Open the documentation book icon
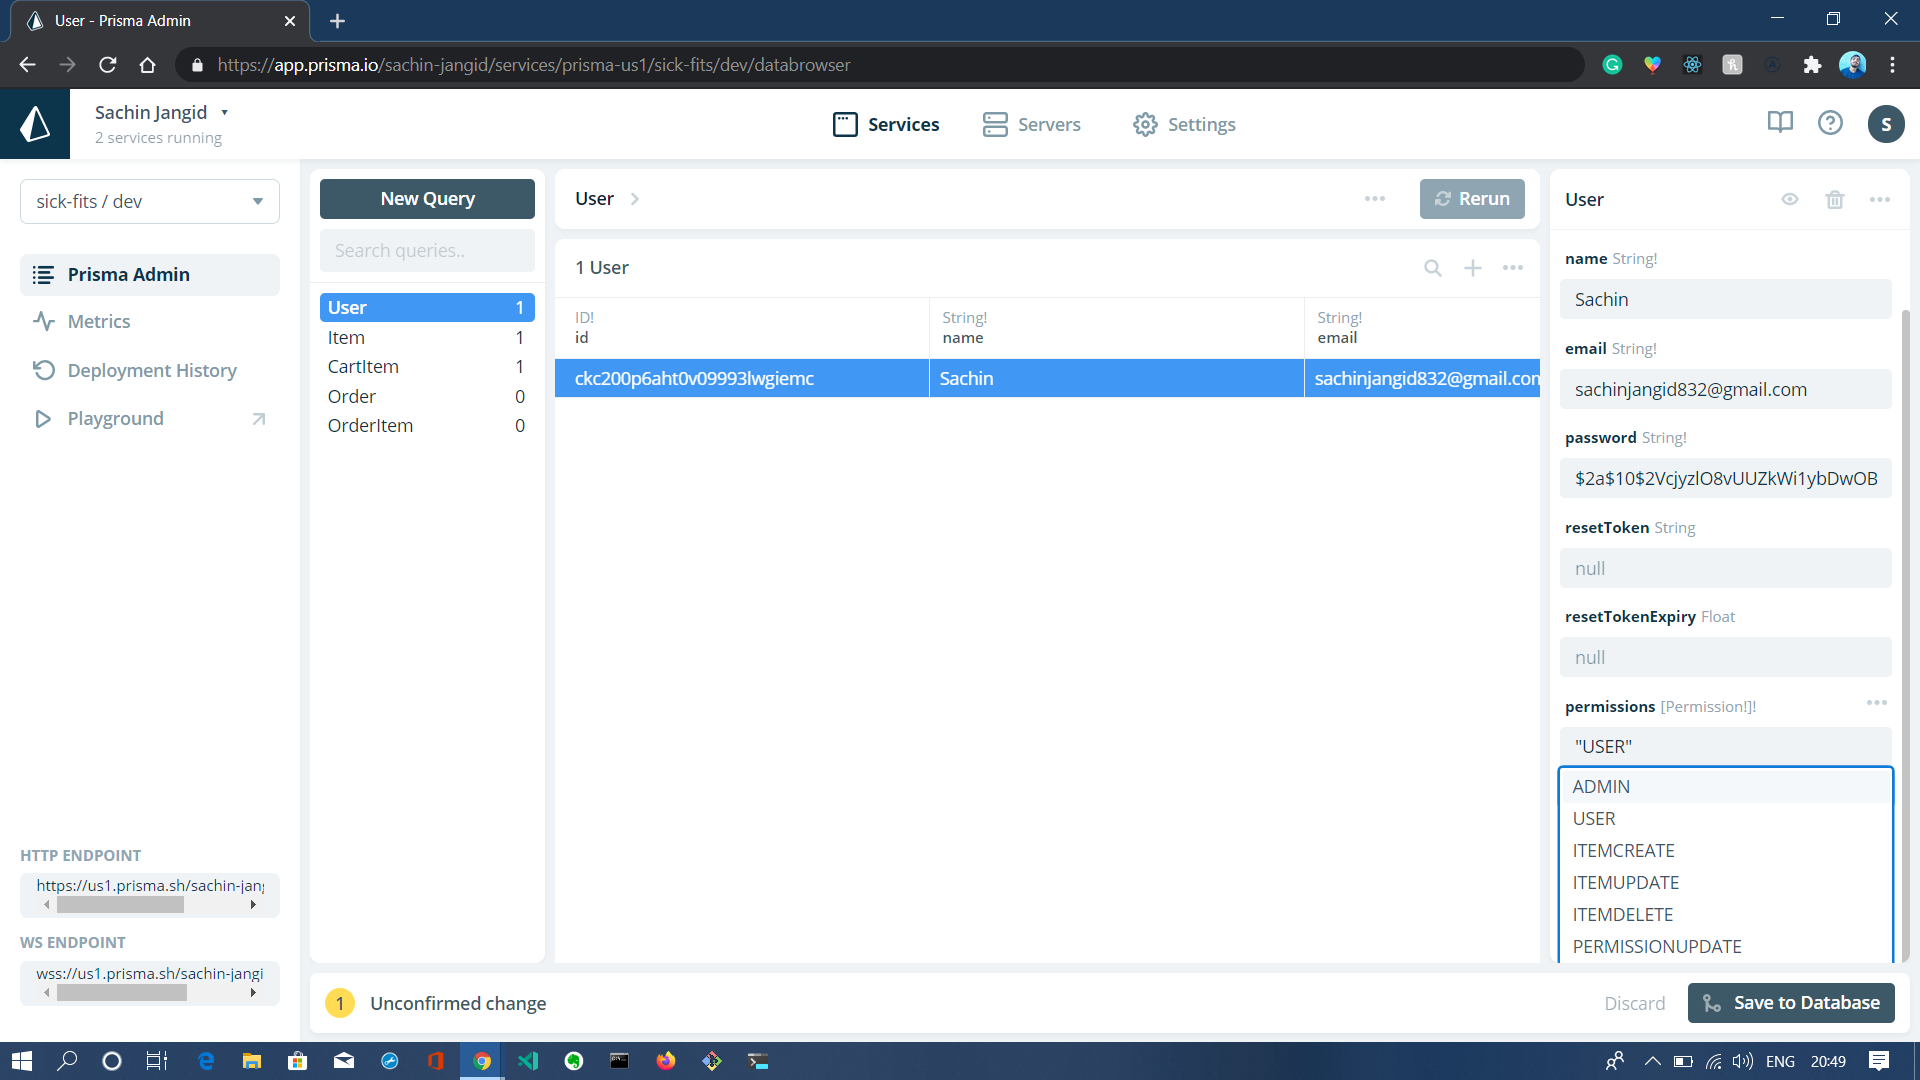 pos(1780,123)
